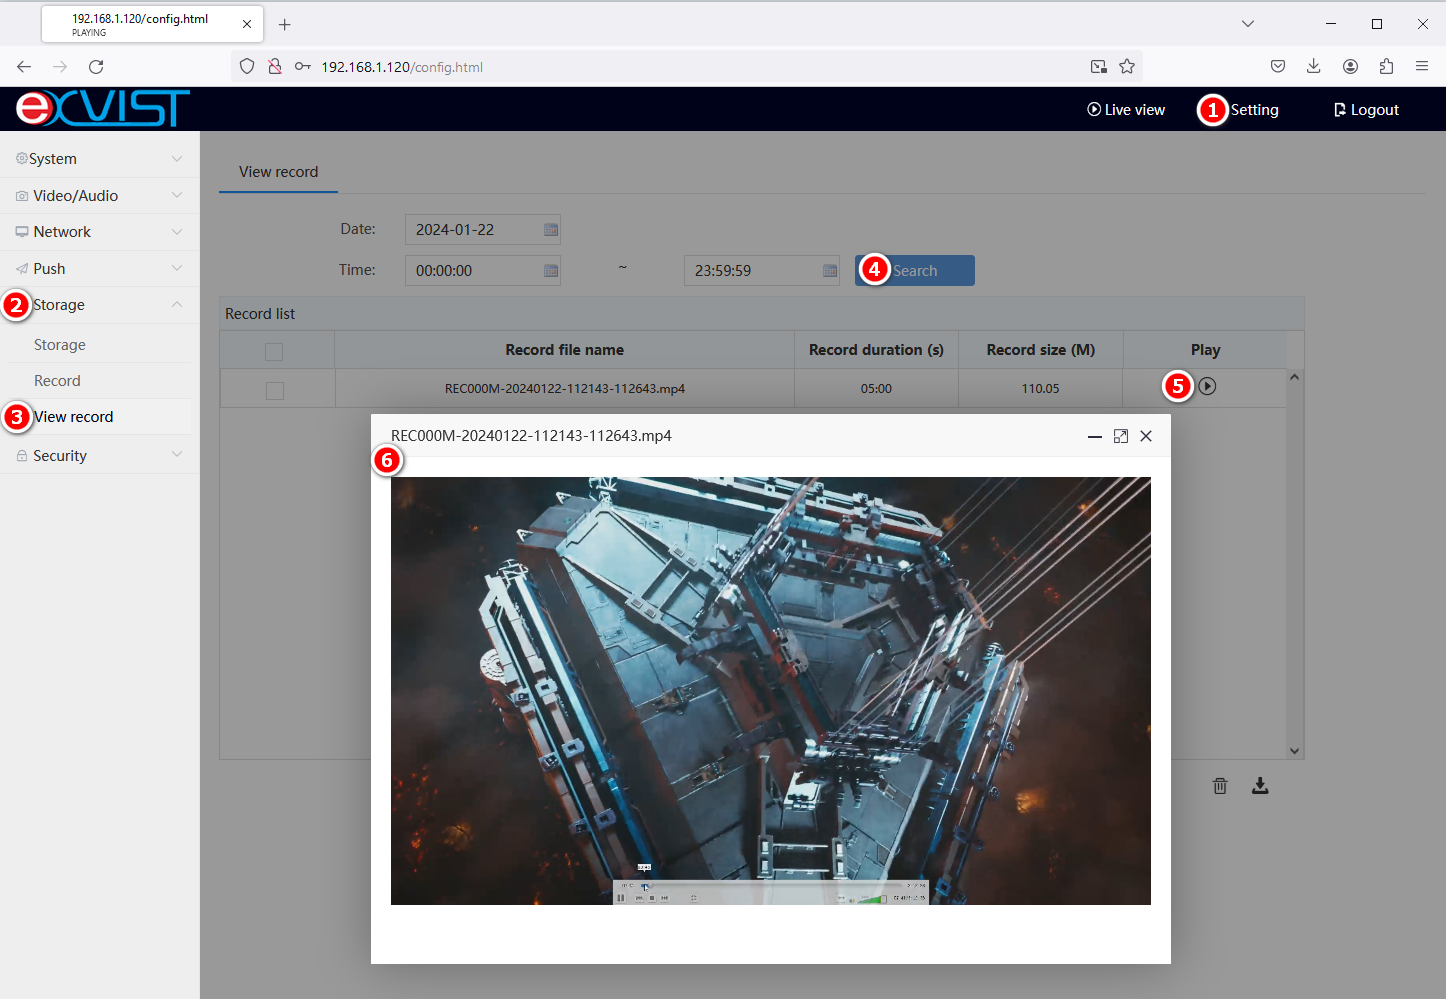Select View record in sidebar
The image size is (1446, 999).
[74, 417]
